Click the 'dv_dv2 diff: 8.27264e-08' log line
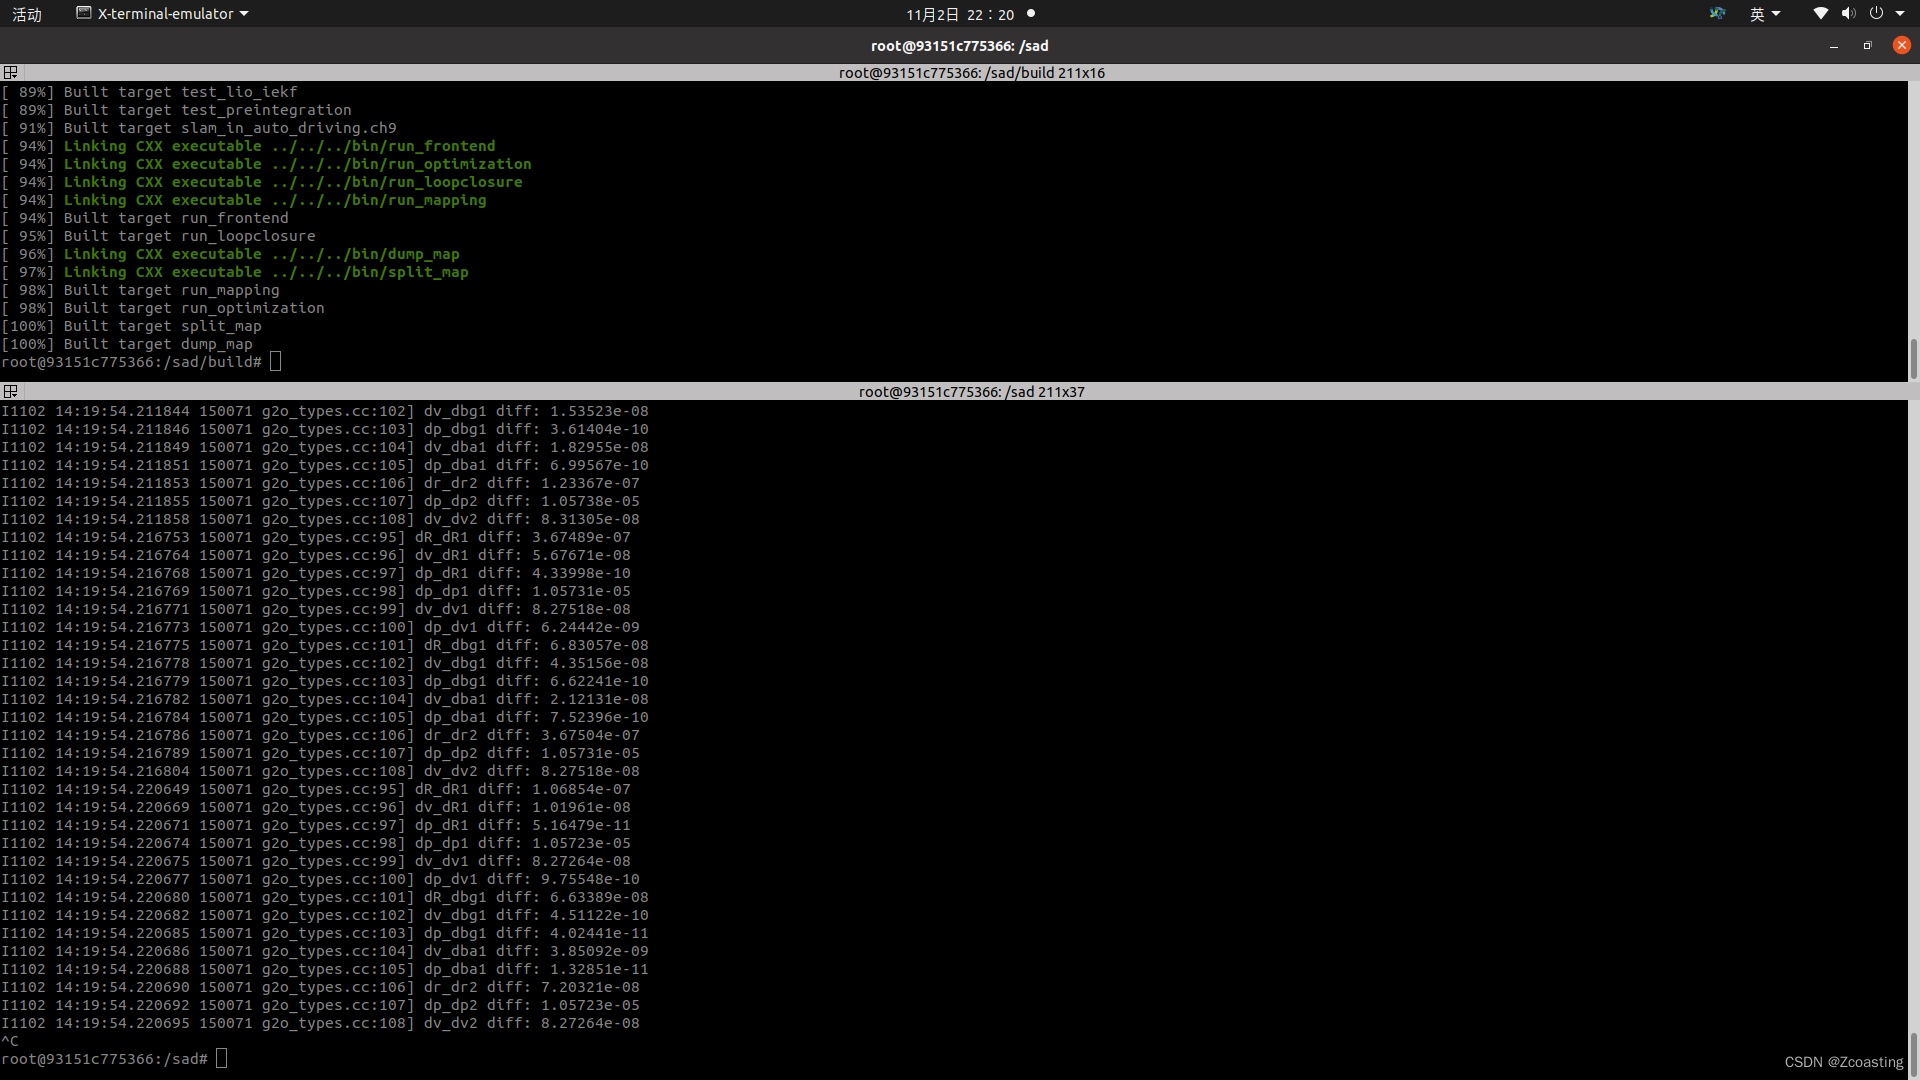This screenshot has width=1920, height=1080. (x=320, y=1023)
